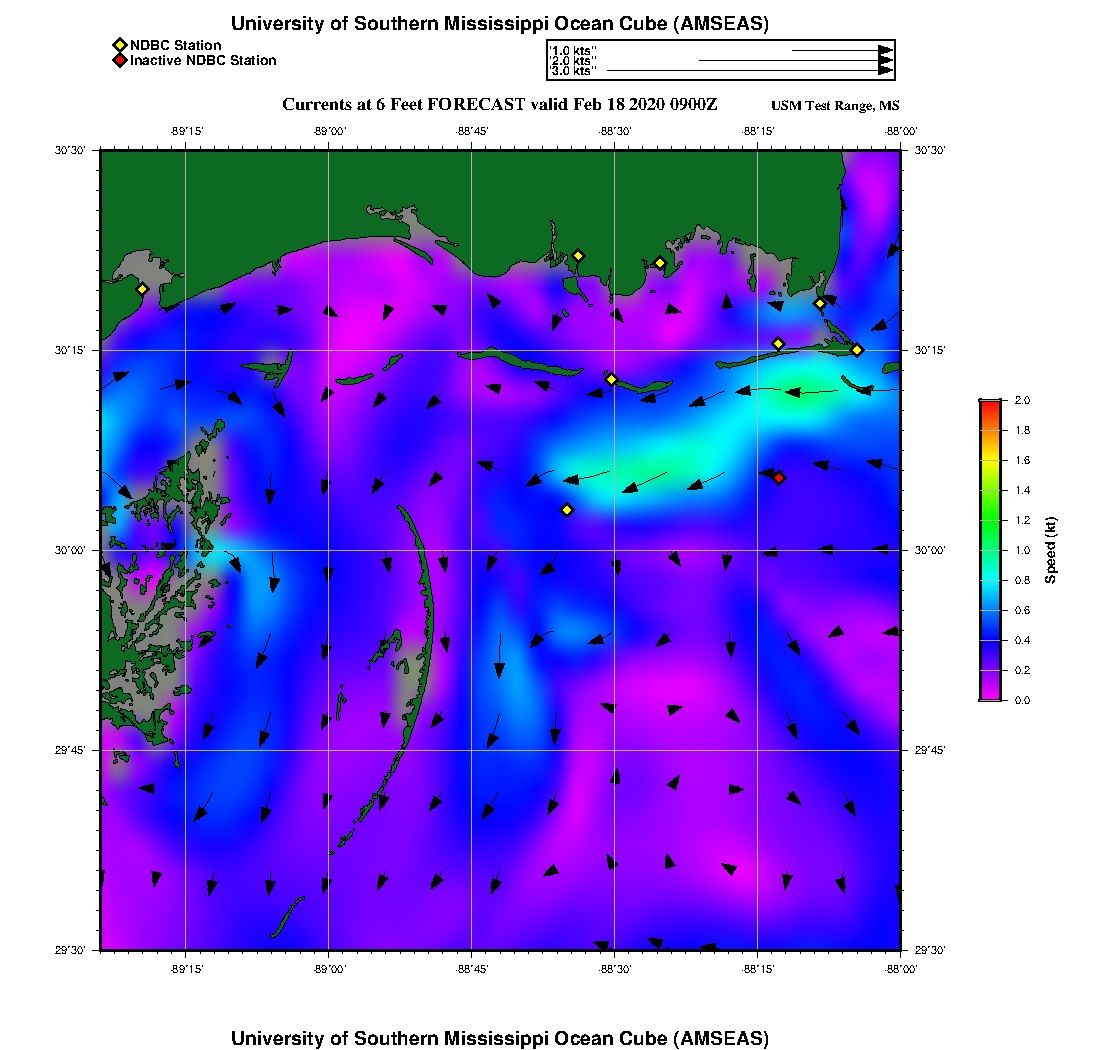The height and width of the screenshot is (1050, 1100).
Task: Click the southernmost yellow station marker
Action: tap(567, 510)
